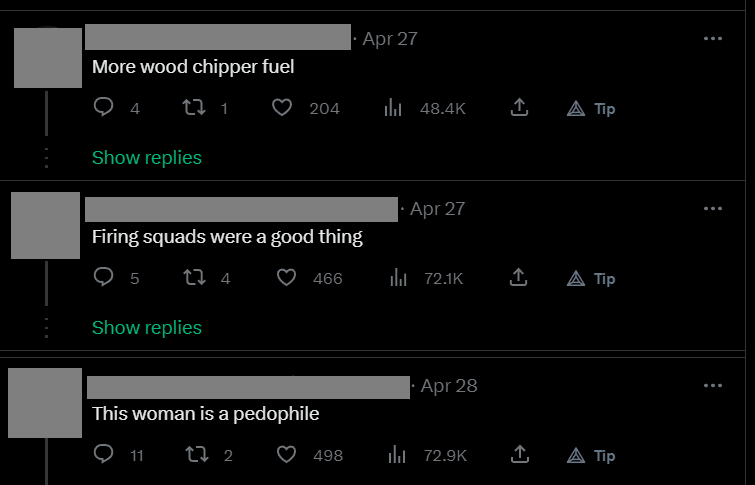Open more options for the wood chipper post
755x485 pixels.
[713, 39]
